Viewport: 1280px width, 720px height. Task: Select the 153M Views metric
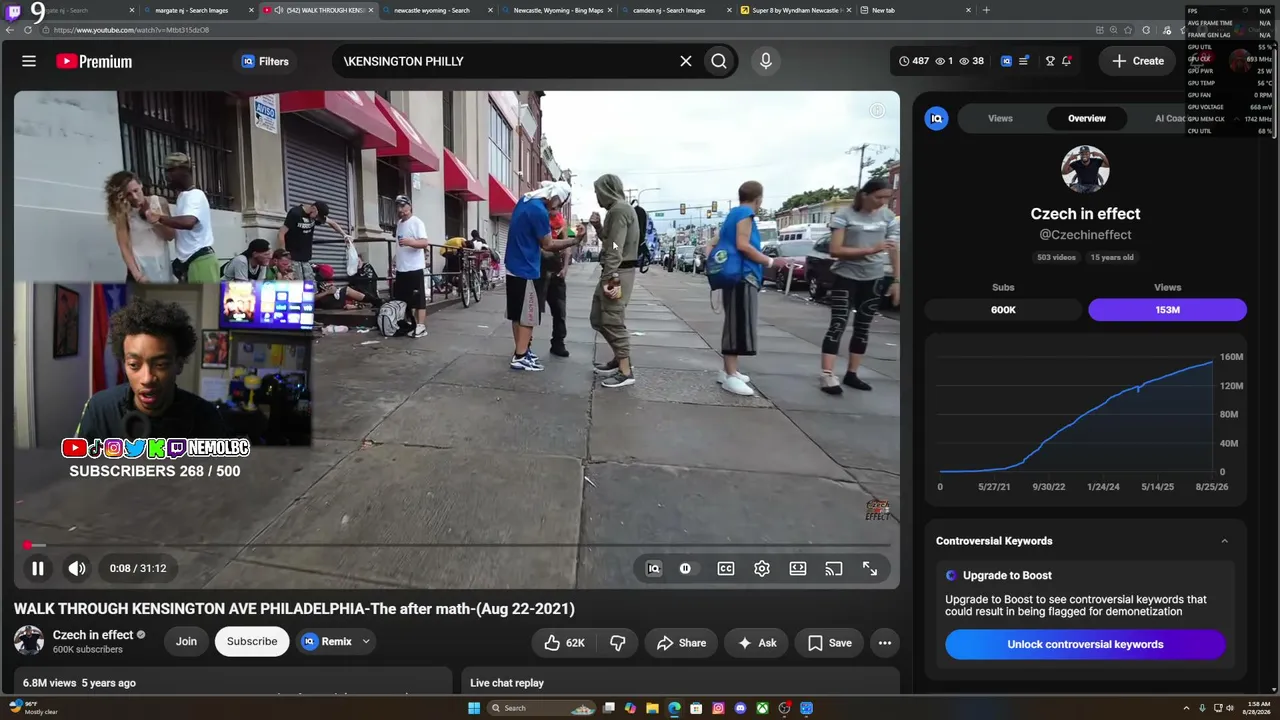1167,310
